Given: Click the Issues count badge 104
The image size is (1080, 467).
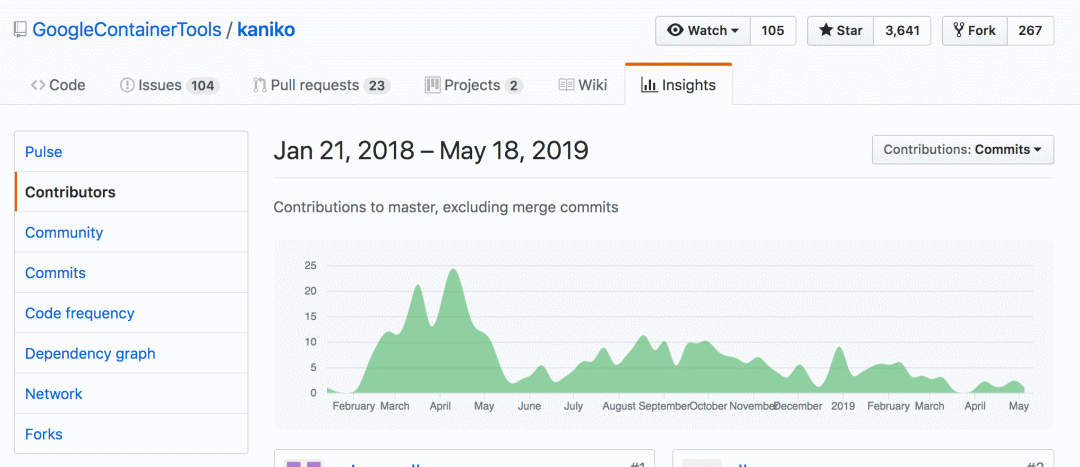Looking at the screenshot, I should [202, 85].
